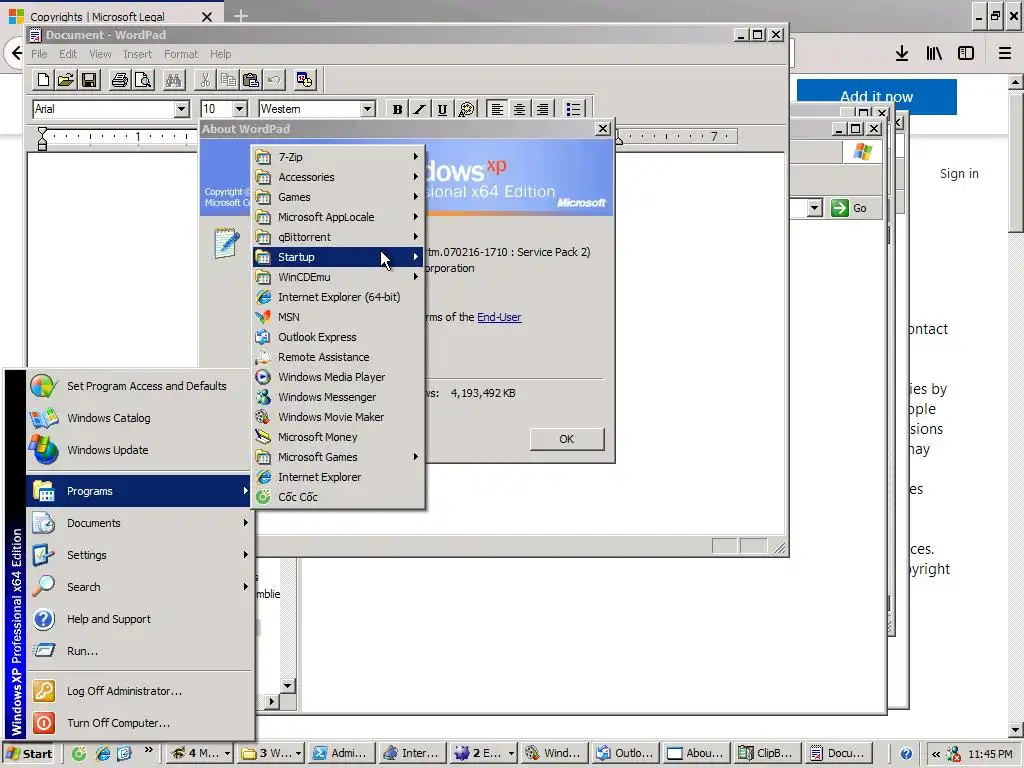1024x768 pixels.
Task: Click Turn Off Computer in Start menu
Action: pos(139,723)
